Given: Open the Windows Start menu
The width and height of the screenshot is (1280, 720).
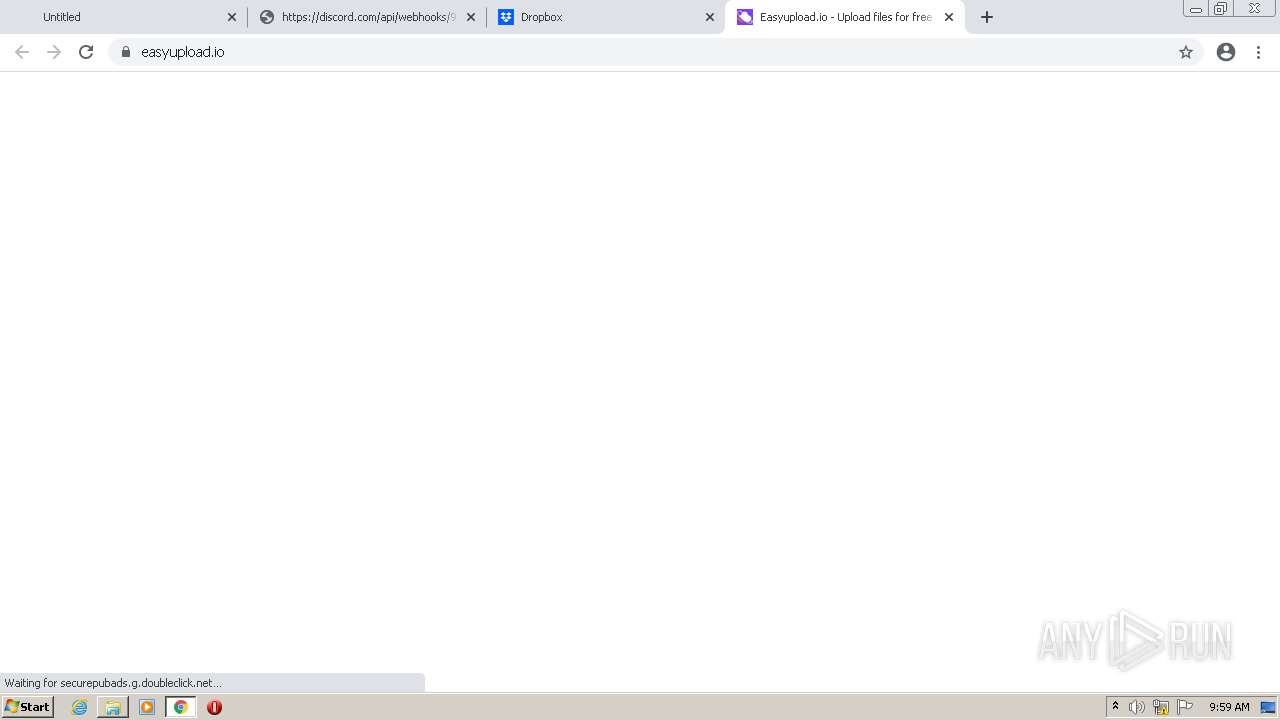Looking at the screenshot, I should coord(28,707).
